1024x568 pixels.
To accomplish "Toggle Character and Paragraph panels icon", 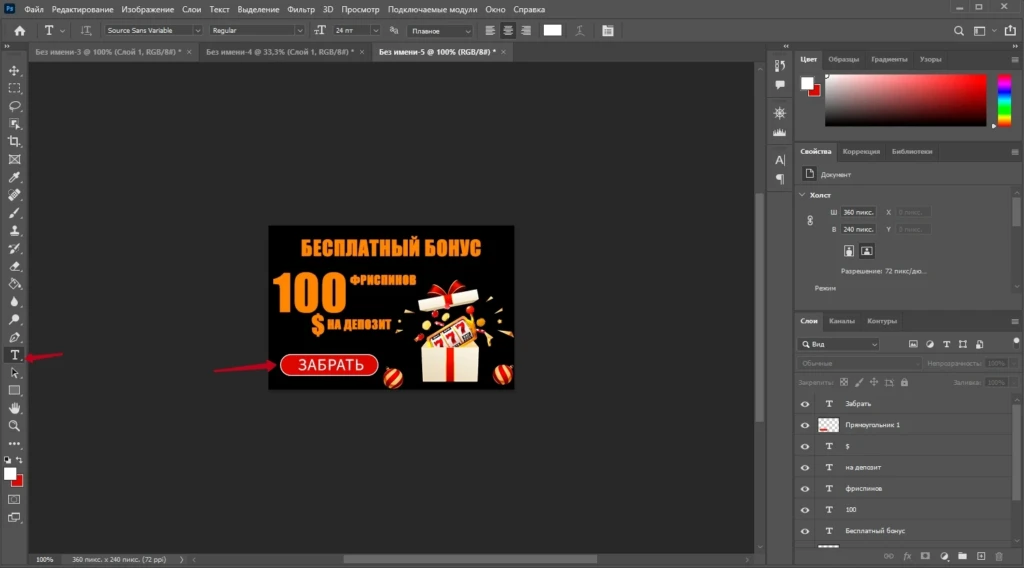I will 607,31.
